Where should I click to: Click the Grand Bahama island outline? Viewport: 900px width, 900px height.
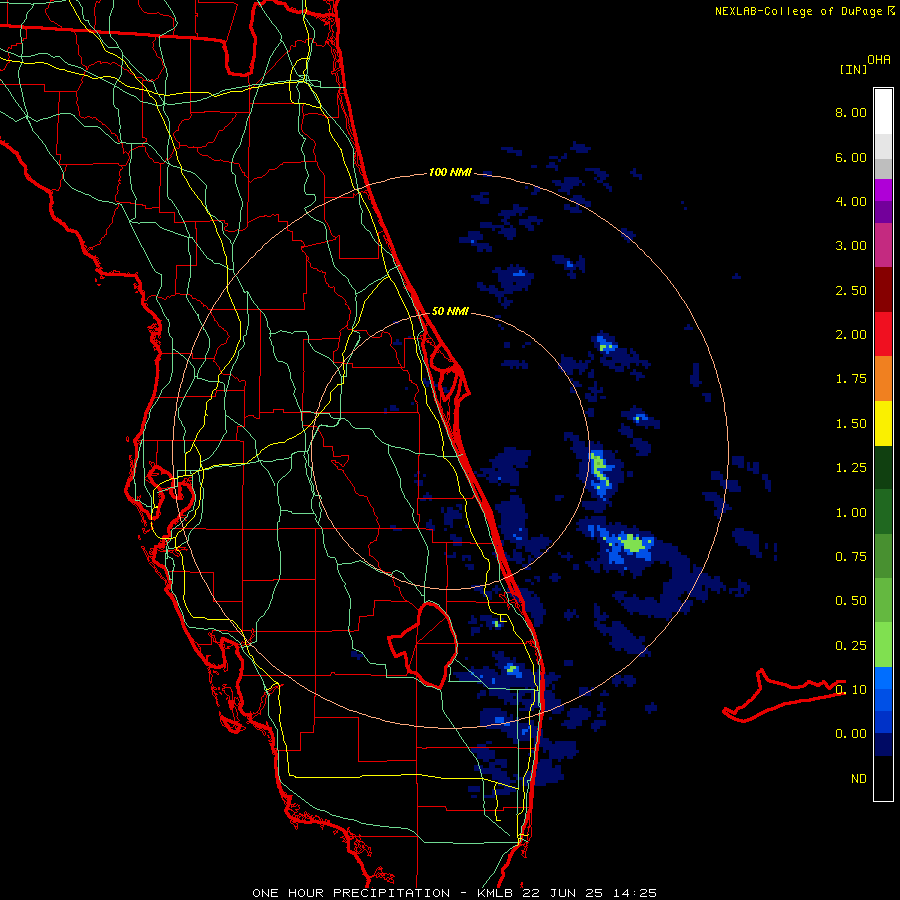point(783,696)
